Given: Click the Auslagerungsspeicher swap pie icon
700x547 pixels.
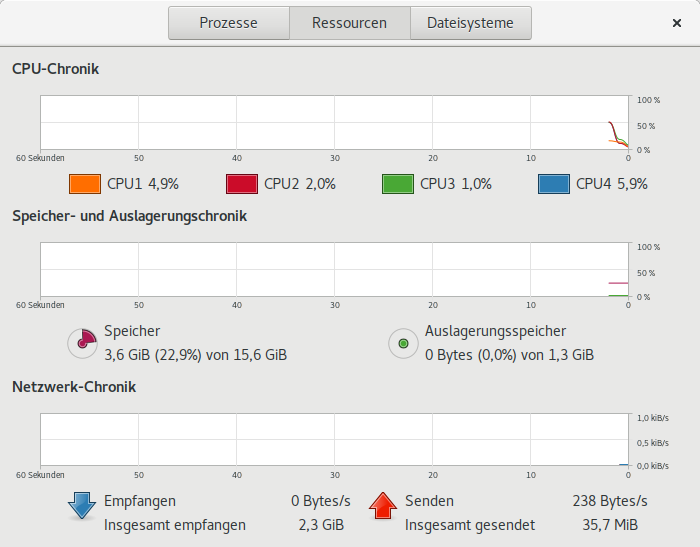Looking at the screenshot, I should pyautogui.click(x=403, y=343).
